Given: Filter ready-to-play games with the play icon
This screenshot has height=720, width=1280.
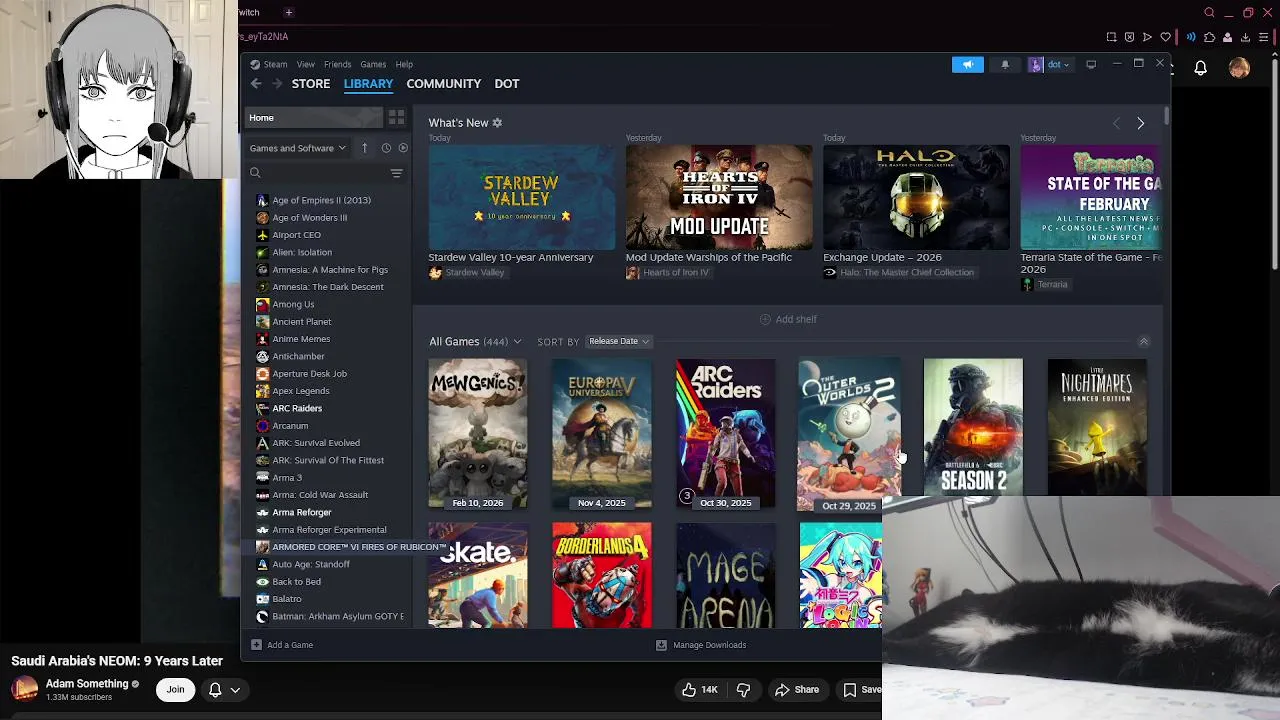Looking at the screenshot, I should point(403,148).
